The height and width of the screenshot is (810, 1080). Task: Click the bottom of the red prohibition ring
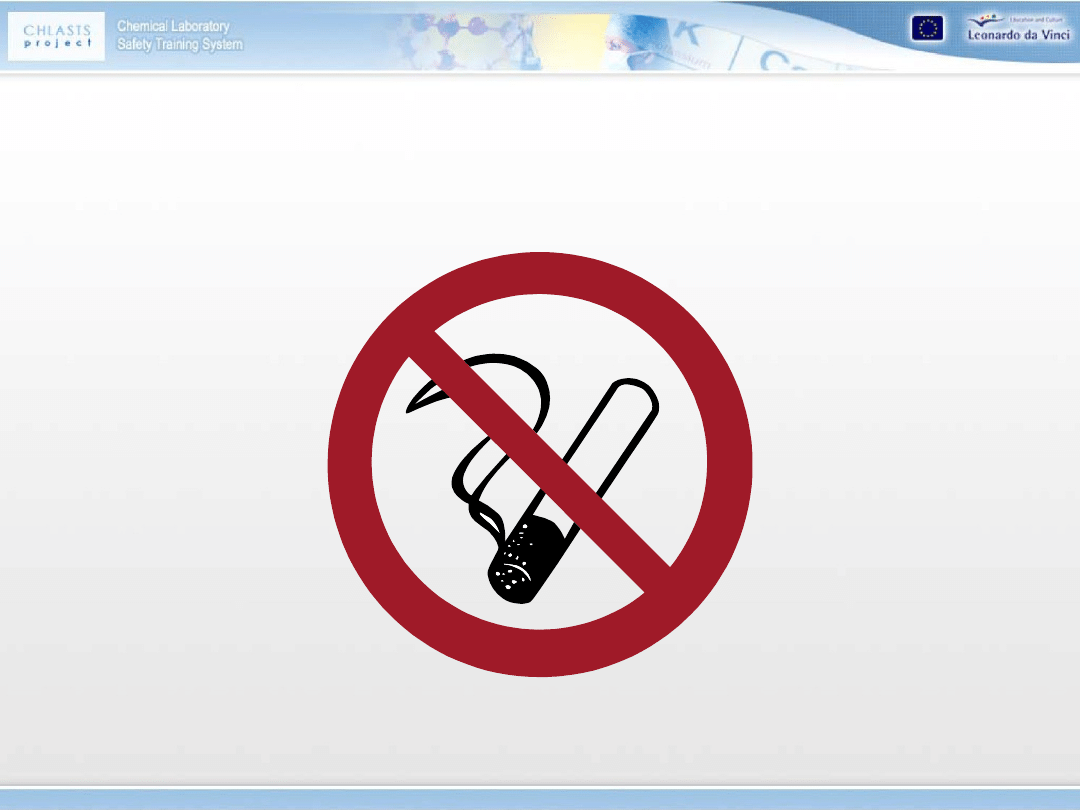pos(540,653)
